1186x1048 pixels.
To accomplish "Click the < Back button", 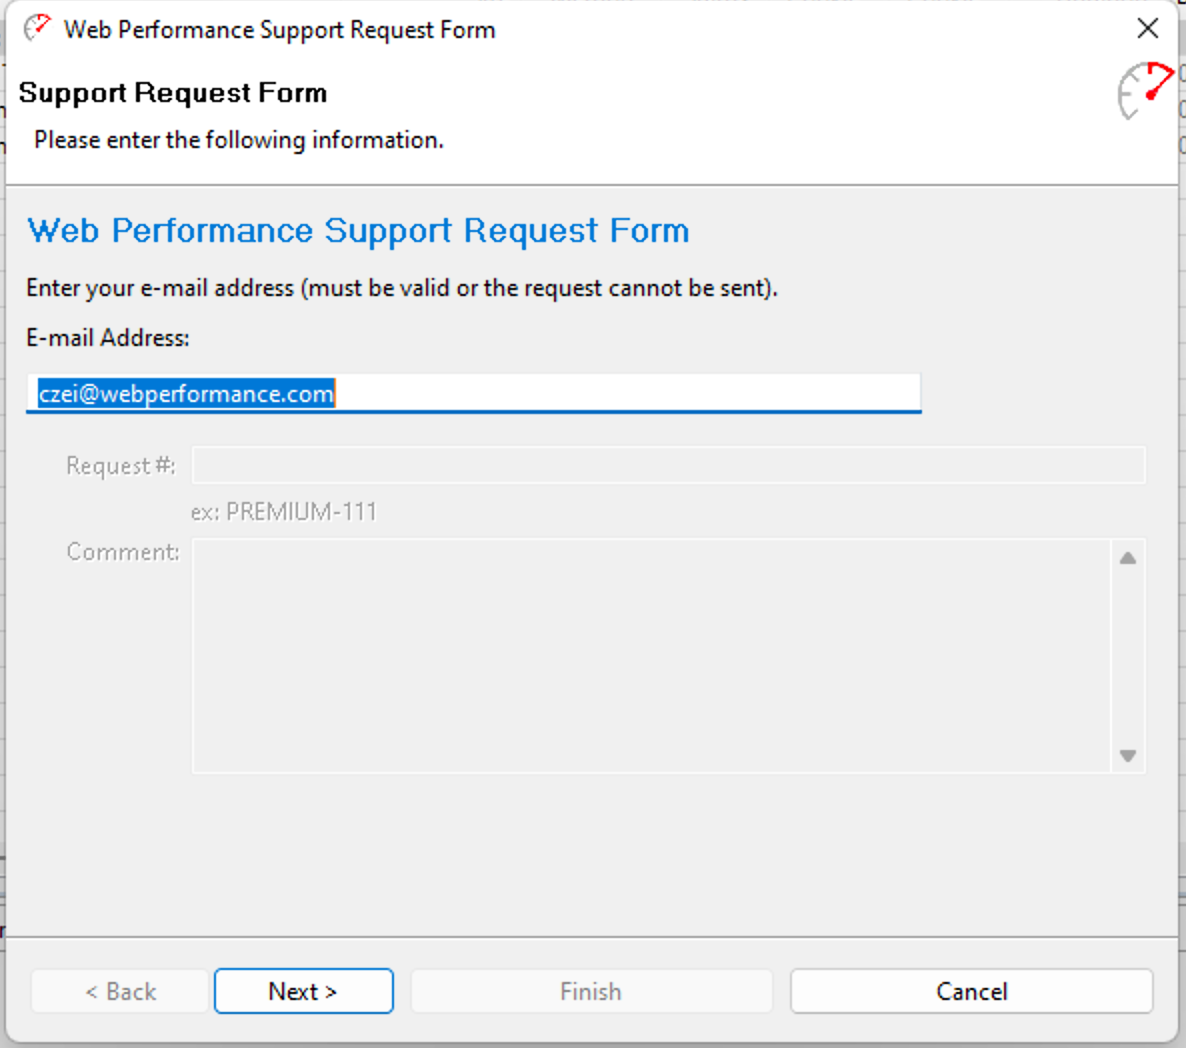I will 120,991.
